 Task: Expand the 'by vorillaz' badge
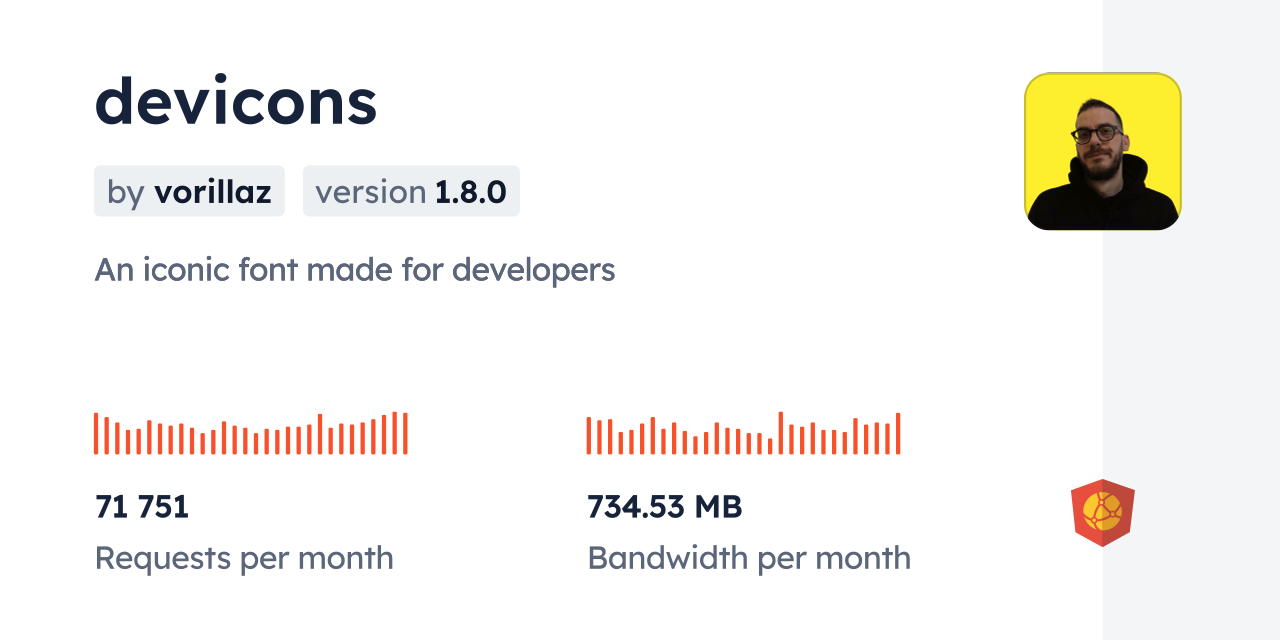189,191
